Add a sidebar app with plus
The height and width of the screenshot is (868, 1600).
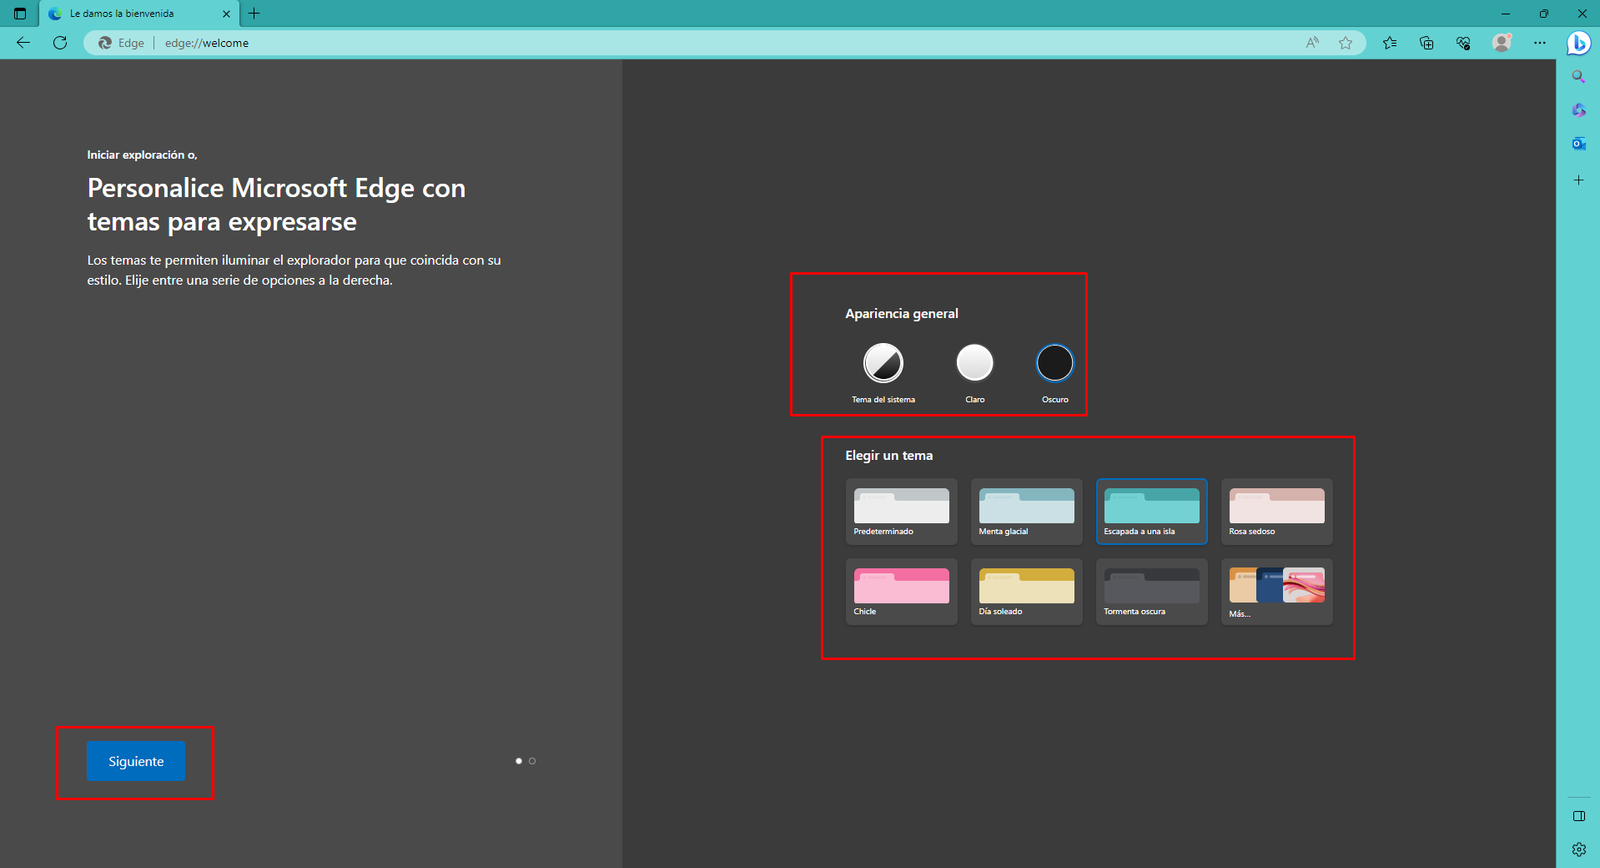click(1578, 180)
